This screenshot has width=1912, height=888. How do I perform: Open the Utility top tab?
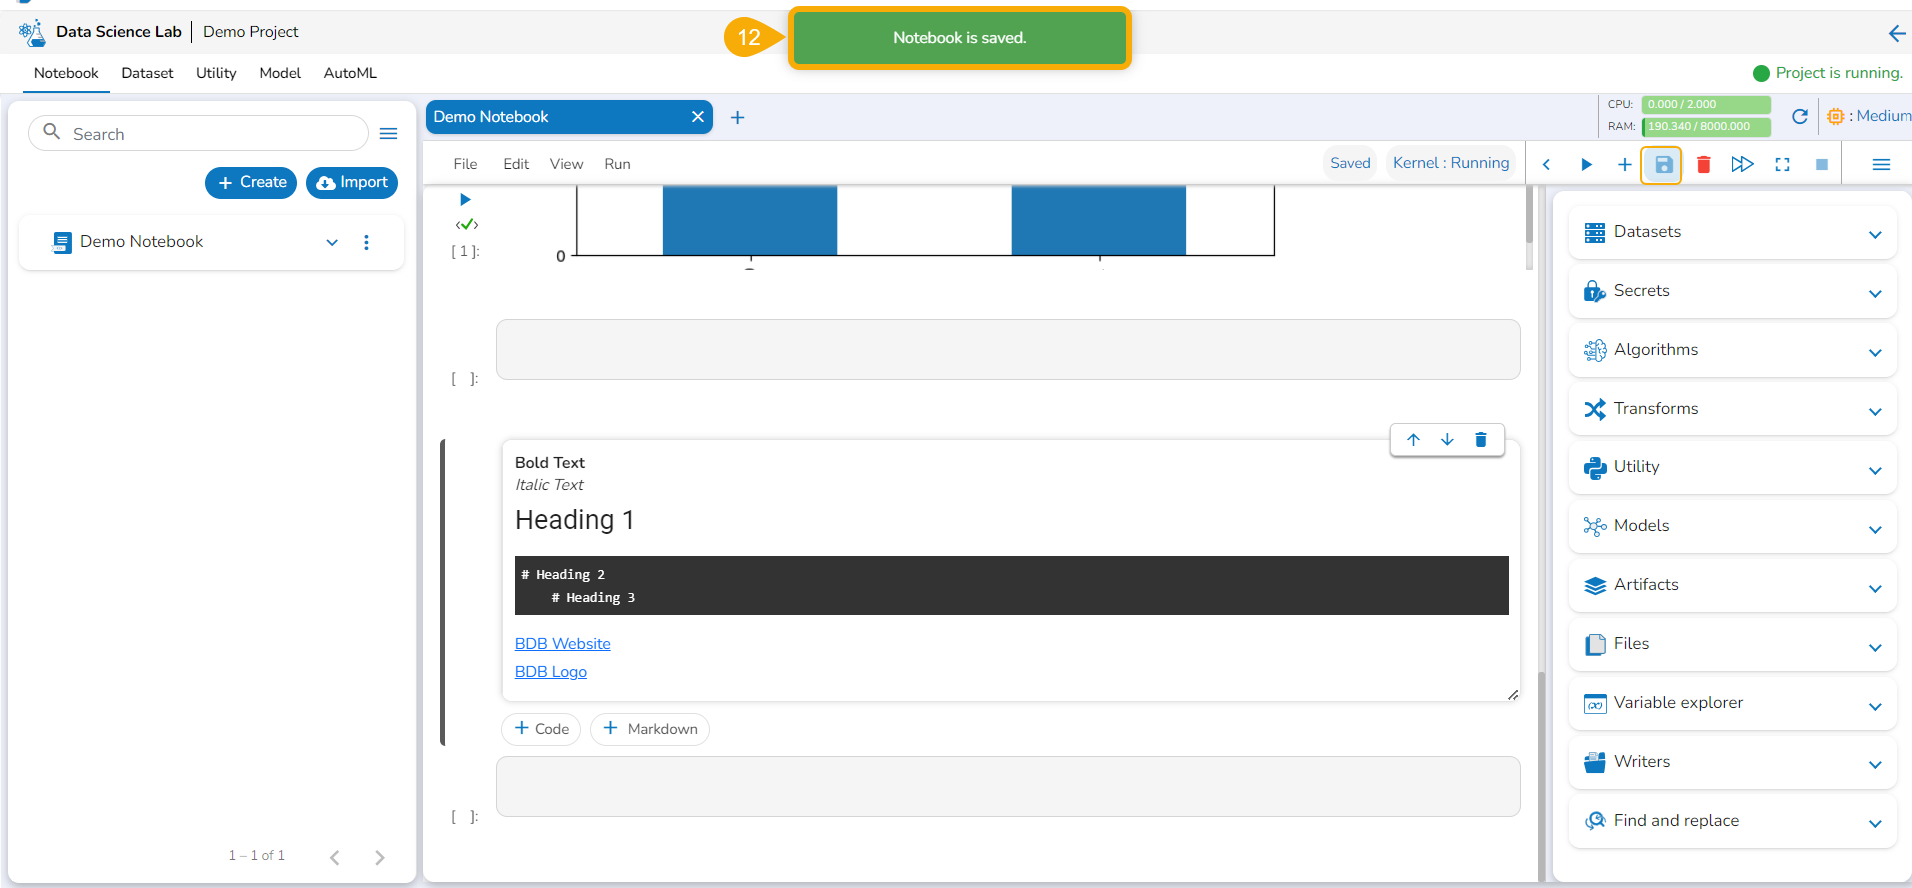216,73
